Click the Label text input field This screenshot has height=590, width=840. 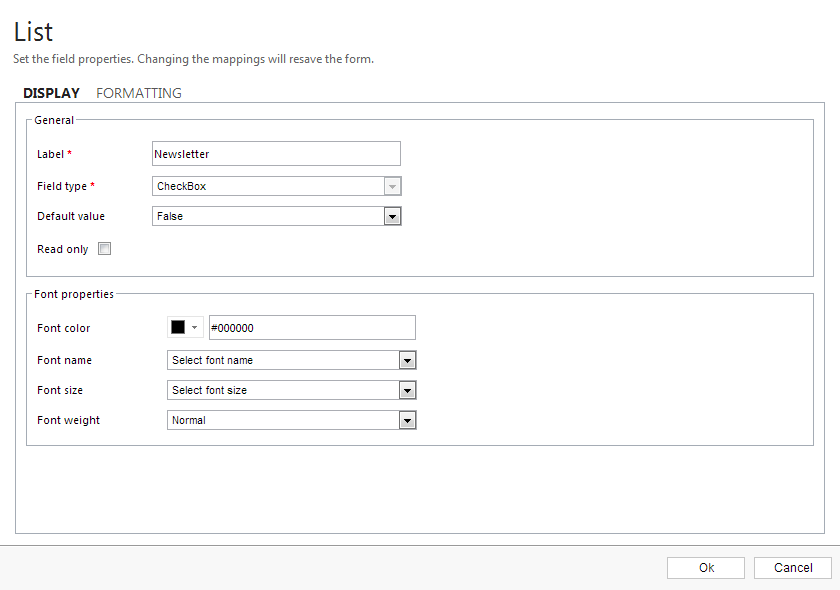pyautogui.click(x=276, y=154)
